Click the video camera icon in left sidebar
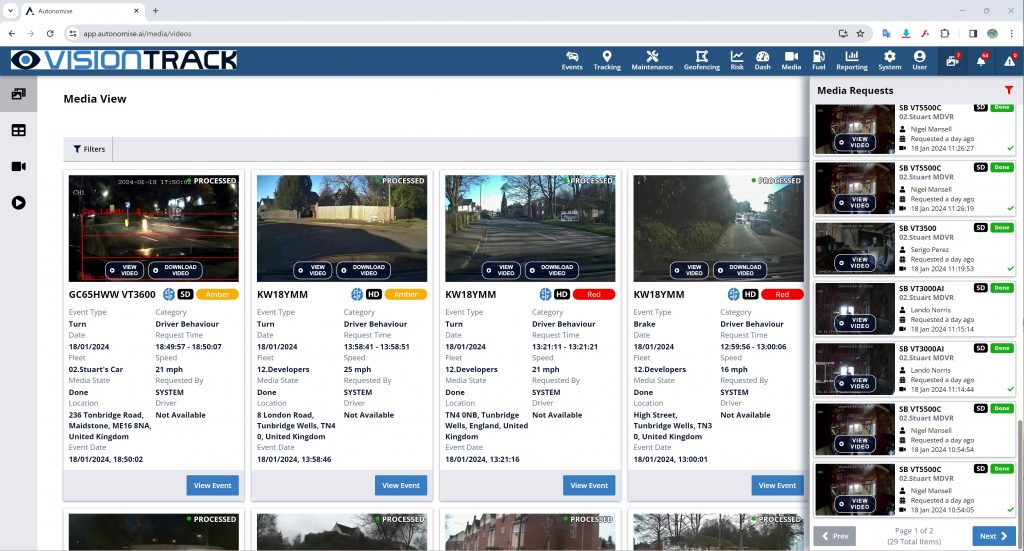1024x551 pixels. pos(18,166)
